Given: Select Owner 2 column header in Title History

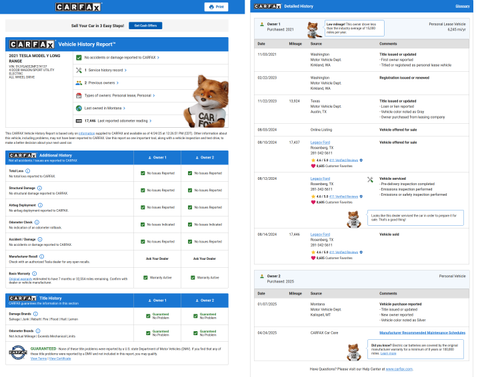Looking at the screenshot, I should [x=205, y=301].
